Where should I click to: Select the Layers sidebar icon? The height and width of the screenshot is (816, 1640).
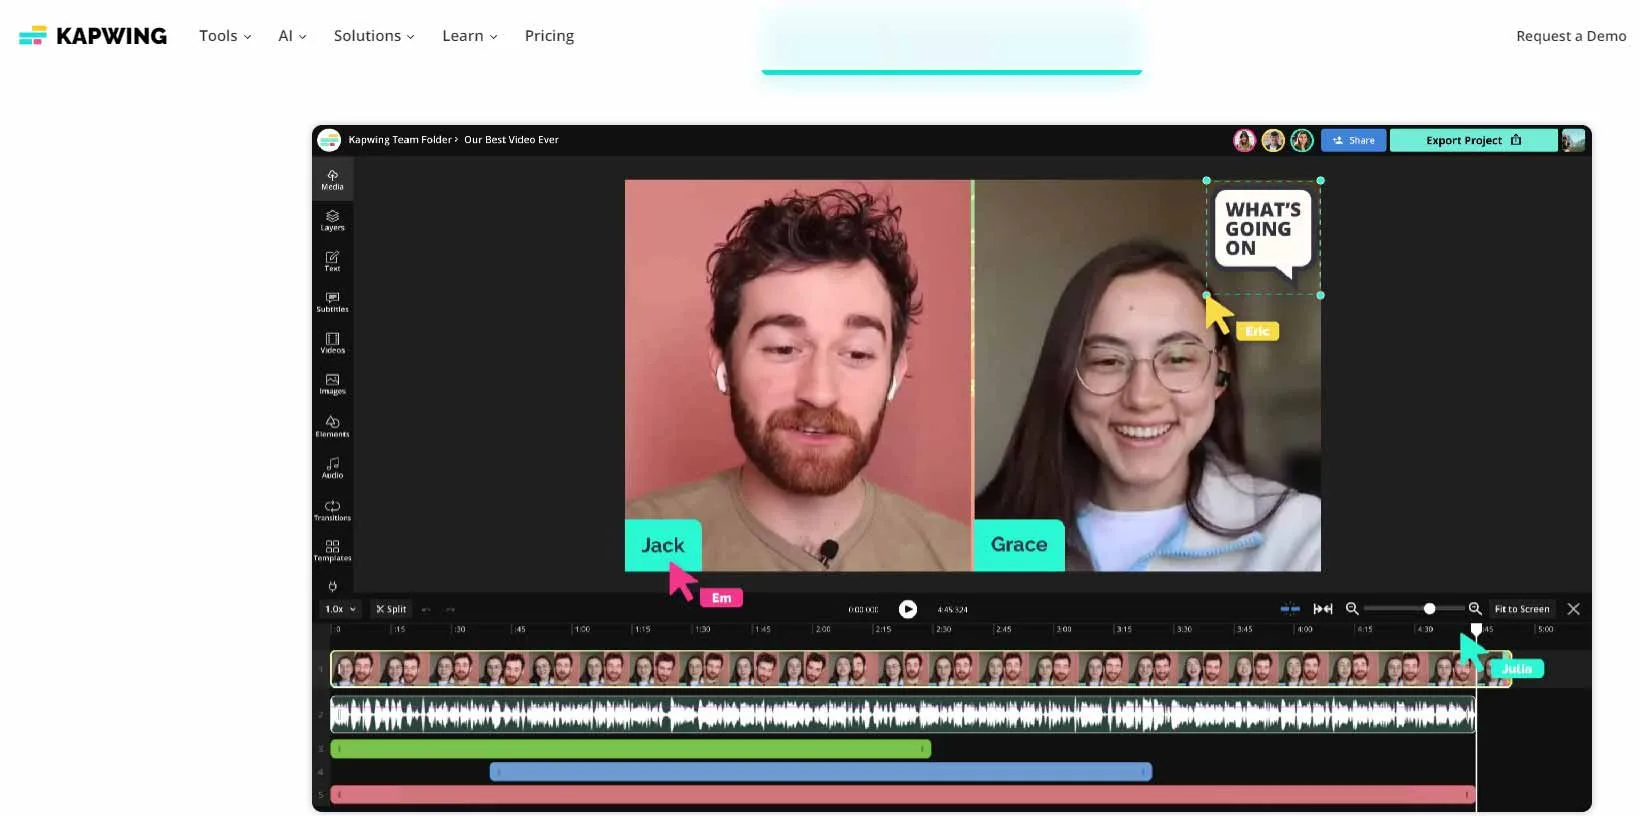tap(332, 220)
